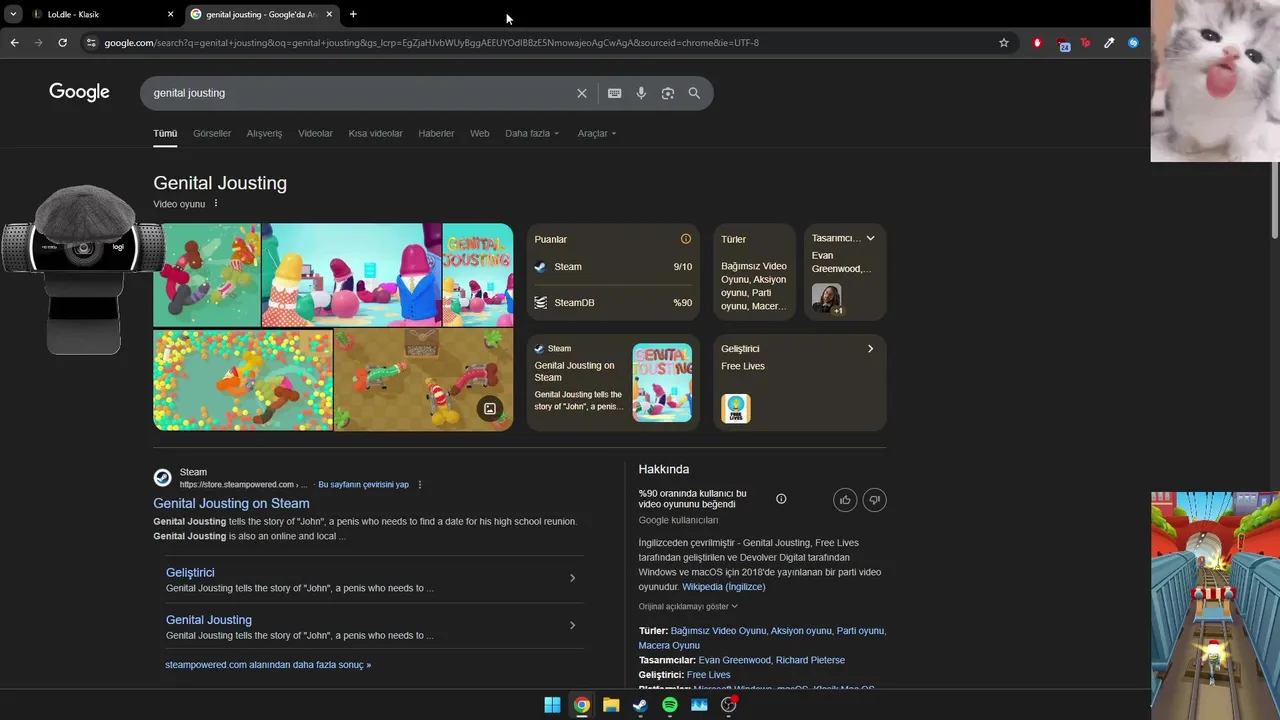1280x720 pixels.
Task: Open File Explorer from the taskbar
Action: point(611,705)
